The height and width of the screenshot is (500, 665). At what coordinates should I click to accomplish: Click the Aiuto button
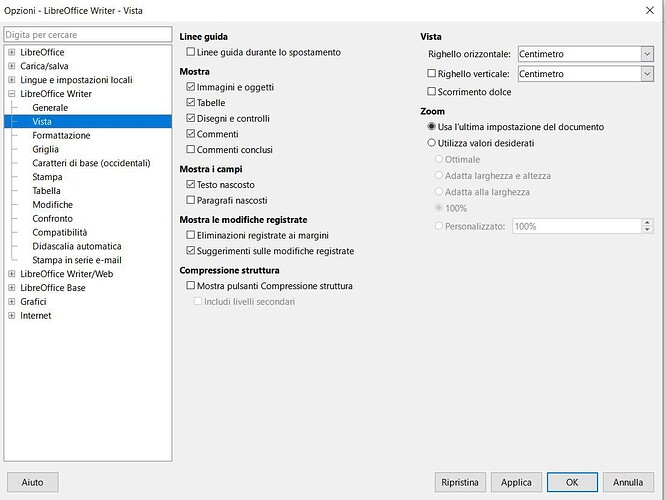pos(33,482)
